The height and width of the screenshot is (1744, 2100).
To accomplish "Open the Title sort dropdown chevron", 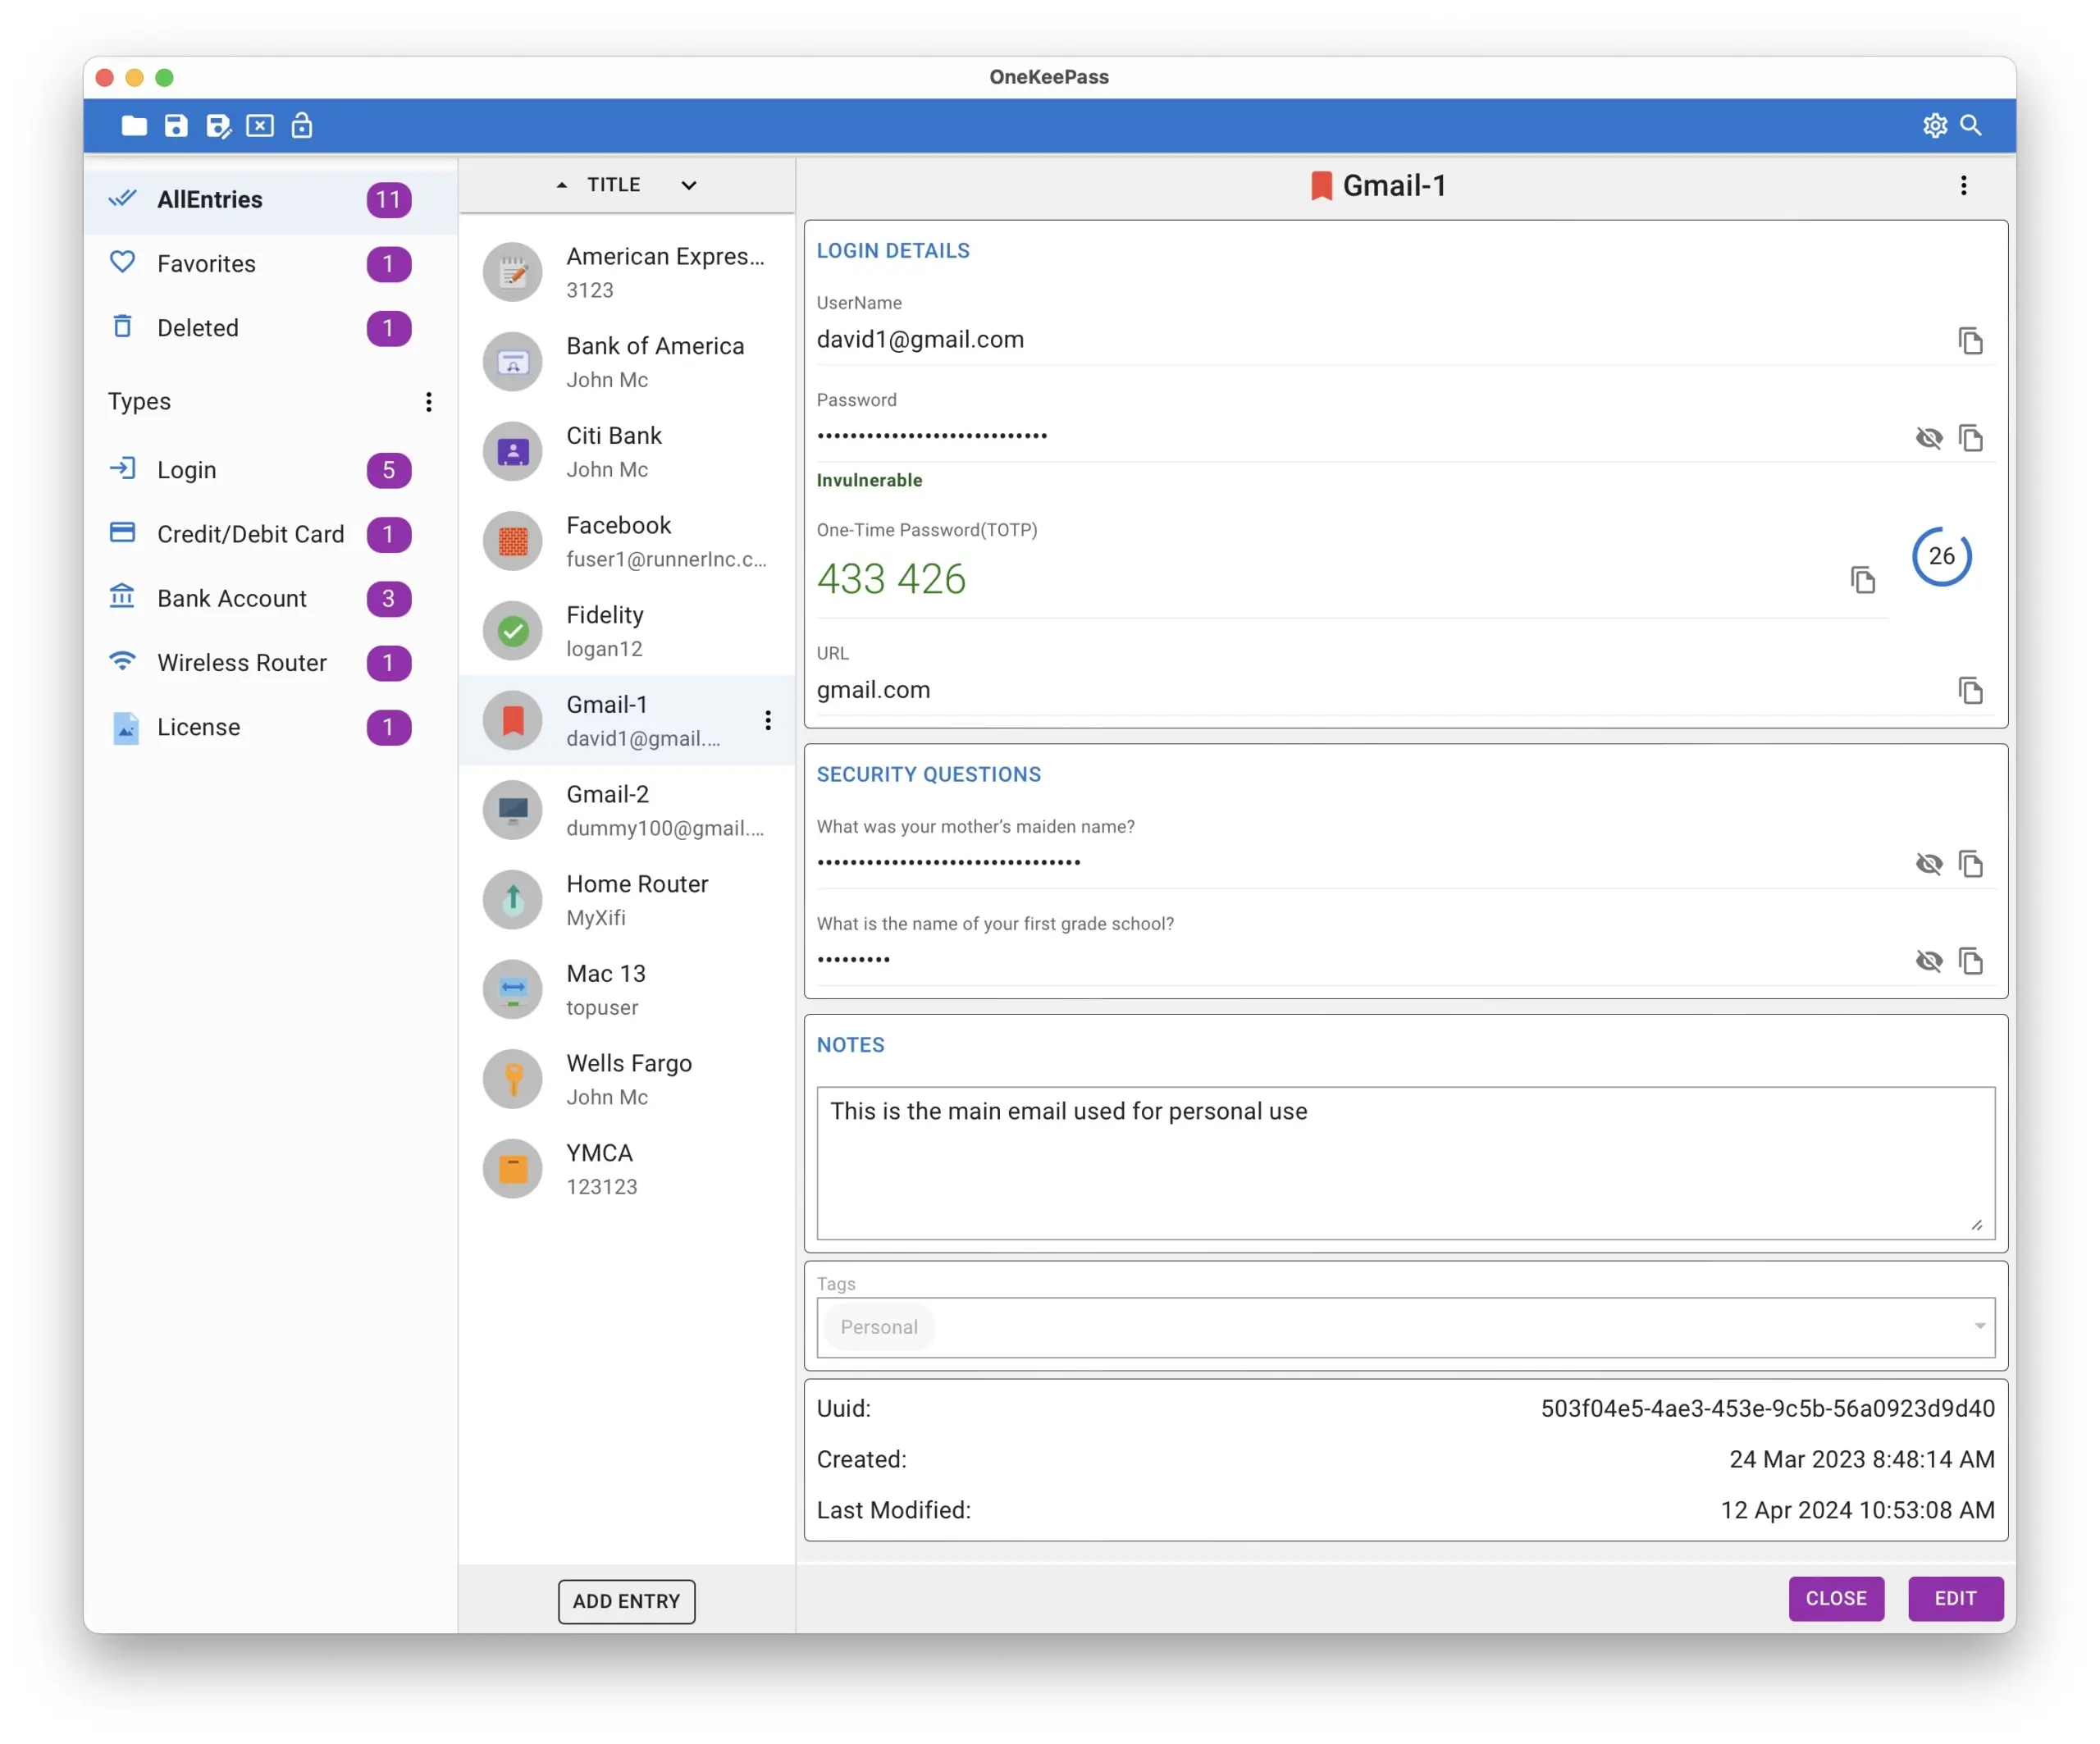I will tap(688, 185).
